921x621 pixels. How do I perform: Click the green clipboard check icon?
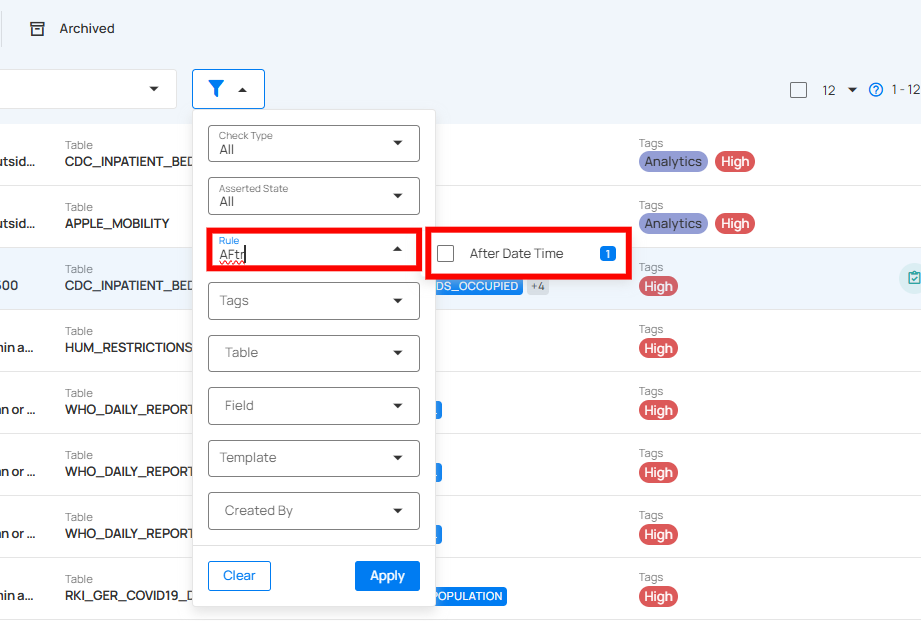911,278
